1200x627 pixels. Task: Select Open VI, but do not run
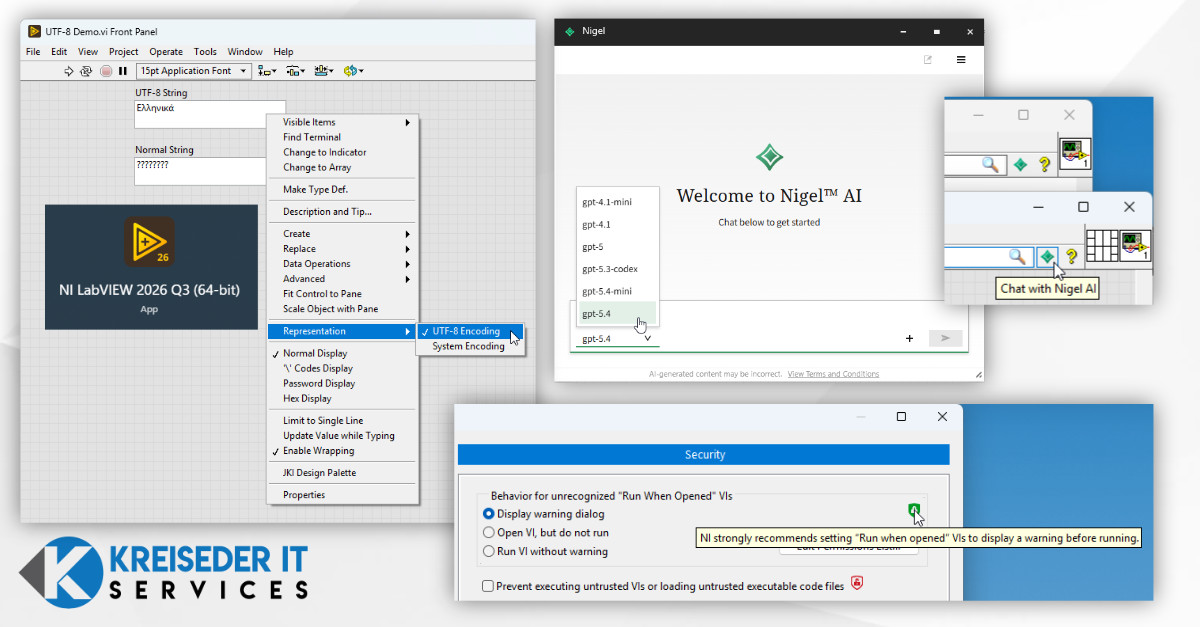489,533
